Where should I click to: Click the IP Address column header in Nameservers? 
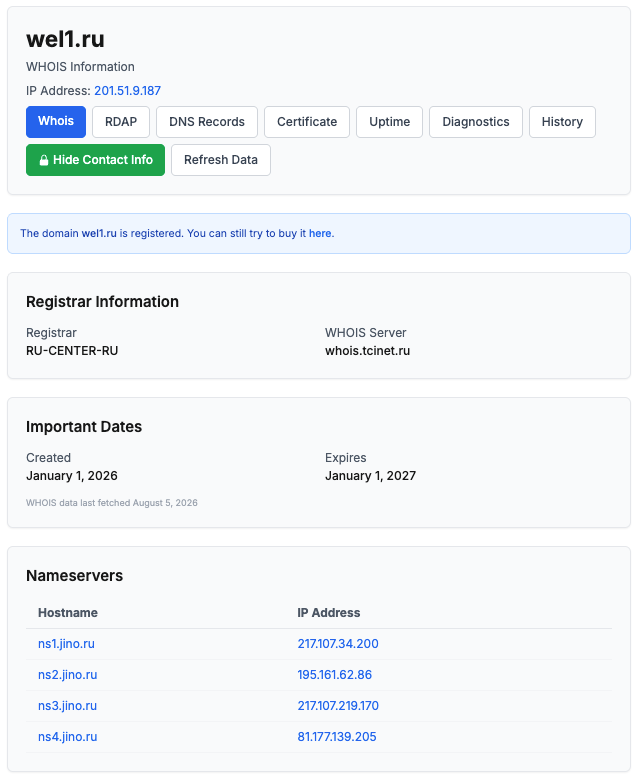329,612
